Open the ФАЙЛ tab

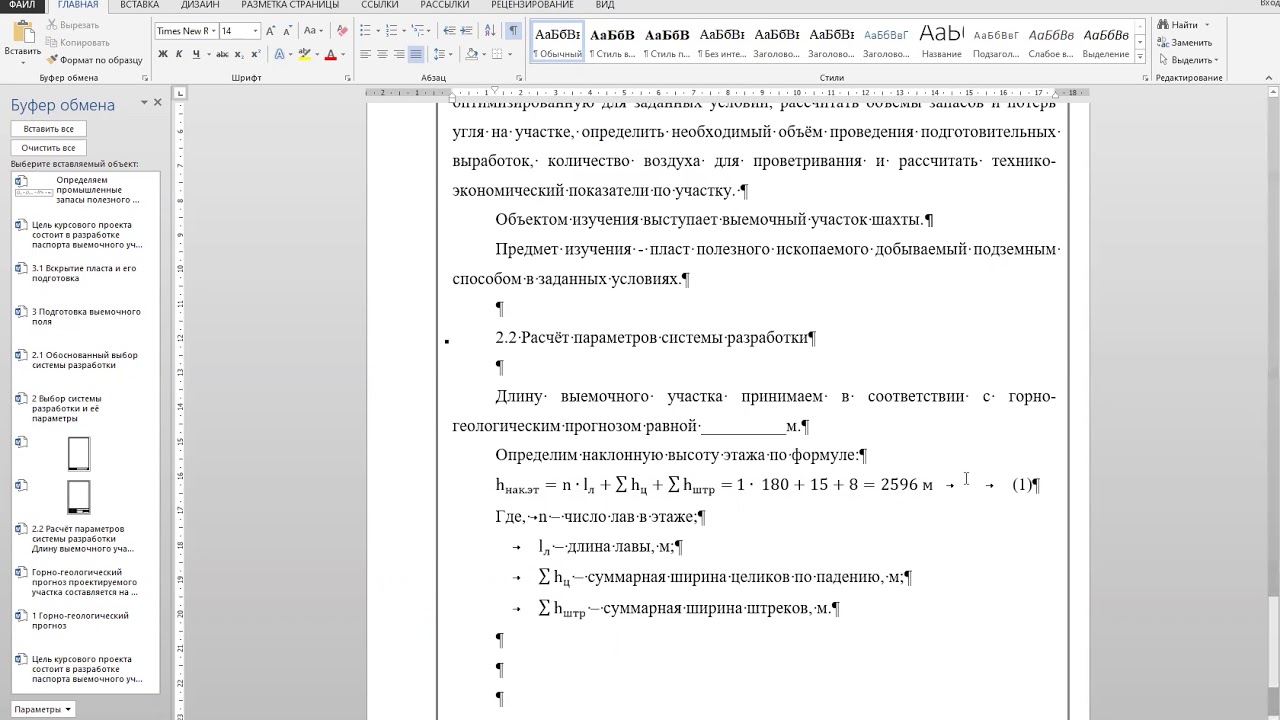[22, 5]
